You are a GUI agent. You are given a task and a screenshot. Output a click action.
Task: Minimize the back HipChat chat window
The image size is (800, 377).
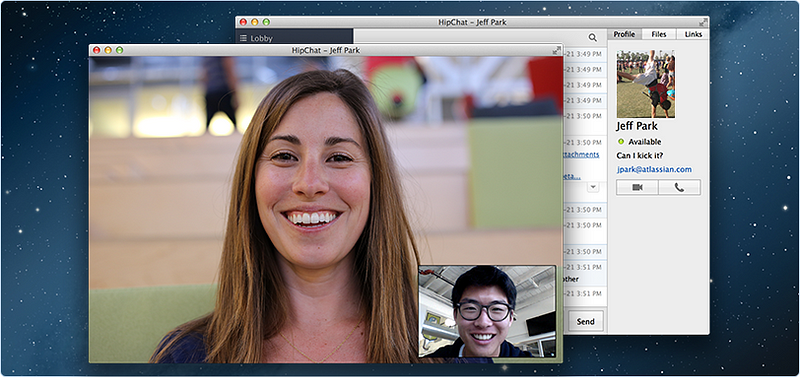tap(255, 22)
